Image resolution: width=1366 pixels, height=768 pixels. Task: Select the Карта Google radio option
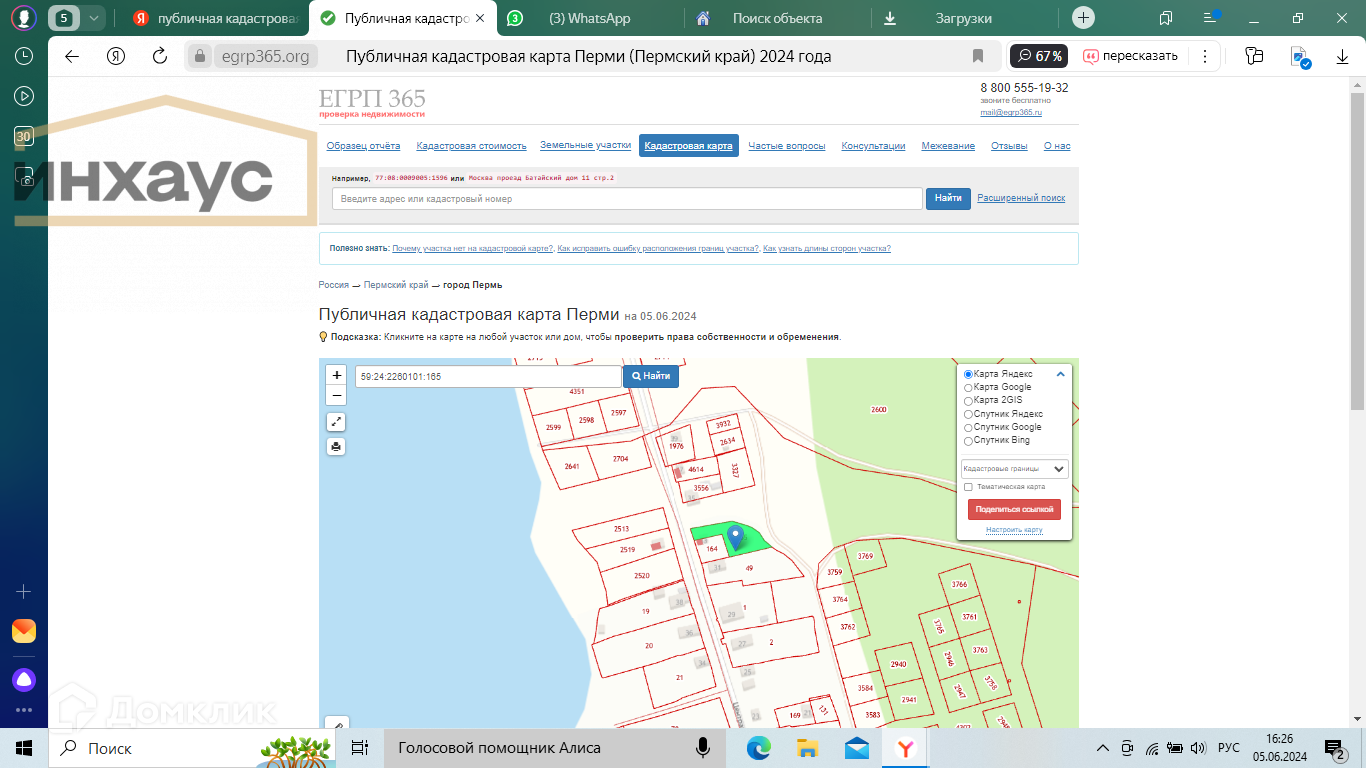pyautogui.click(x=968, y=388)
